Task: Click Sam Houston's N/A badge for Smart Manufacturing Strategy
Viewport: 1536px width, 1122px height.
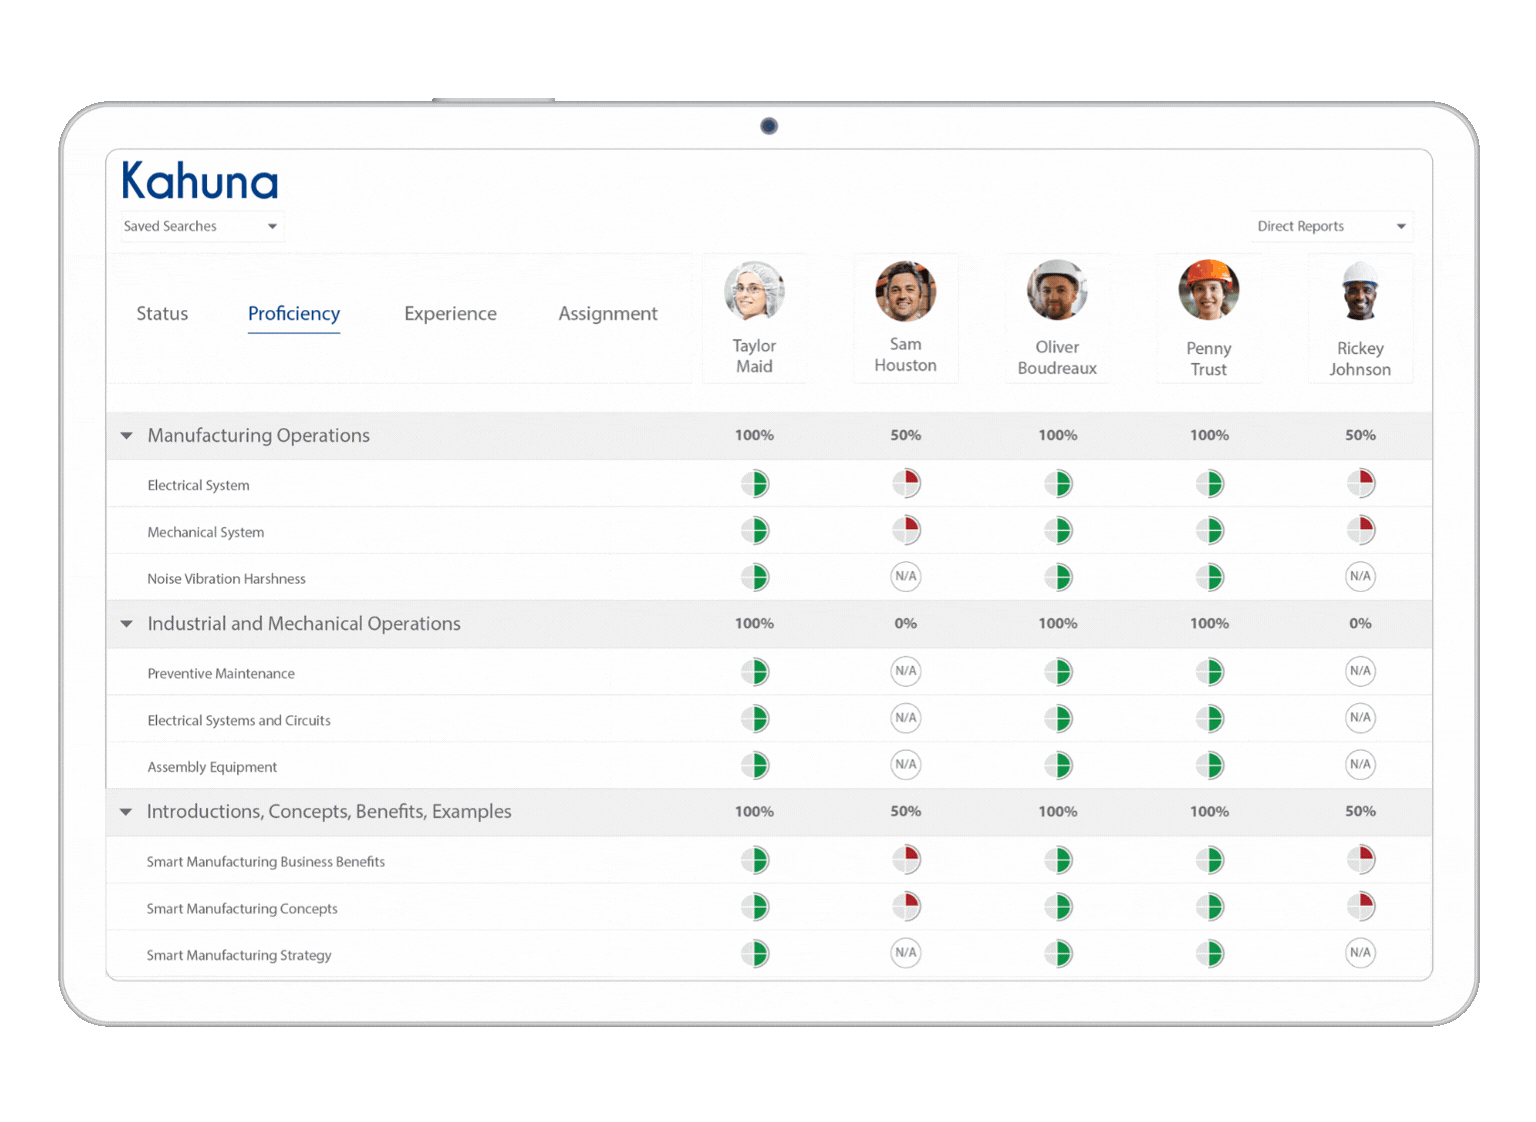Action: tap(906, 953)
